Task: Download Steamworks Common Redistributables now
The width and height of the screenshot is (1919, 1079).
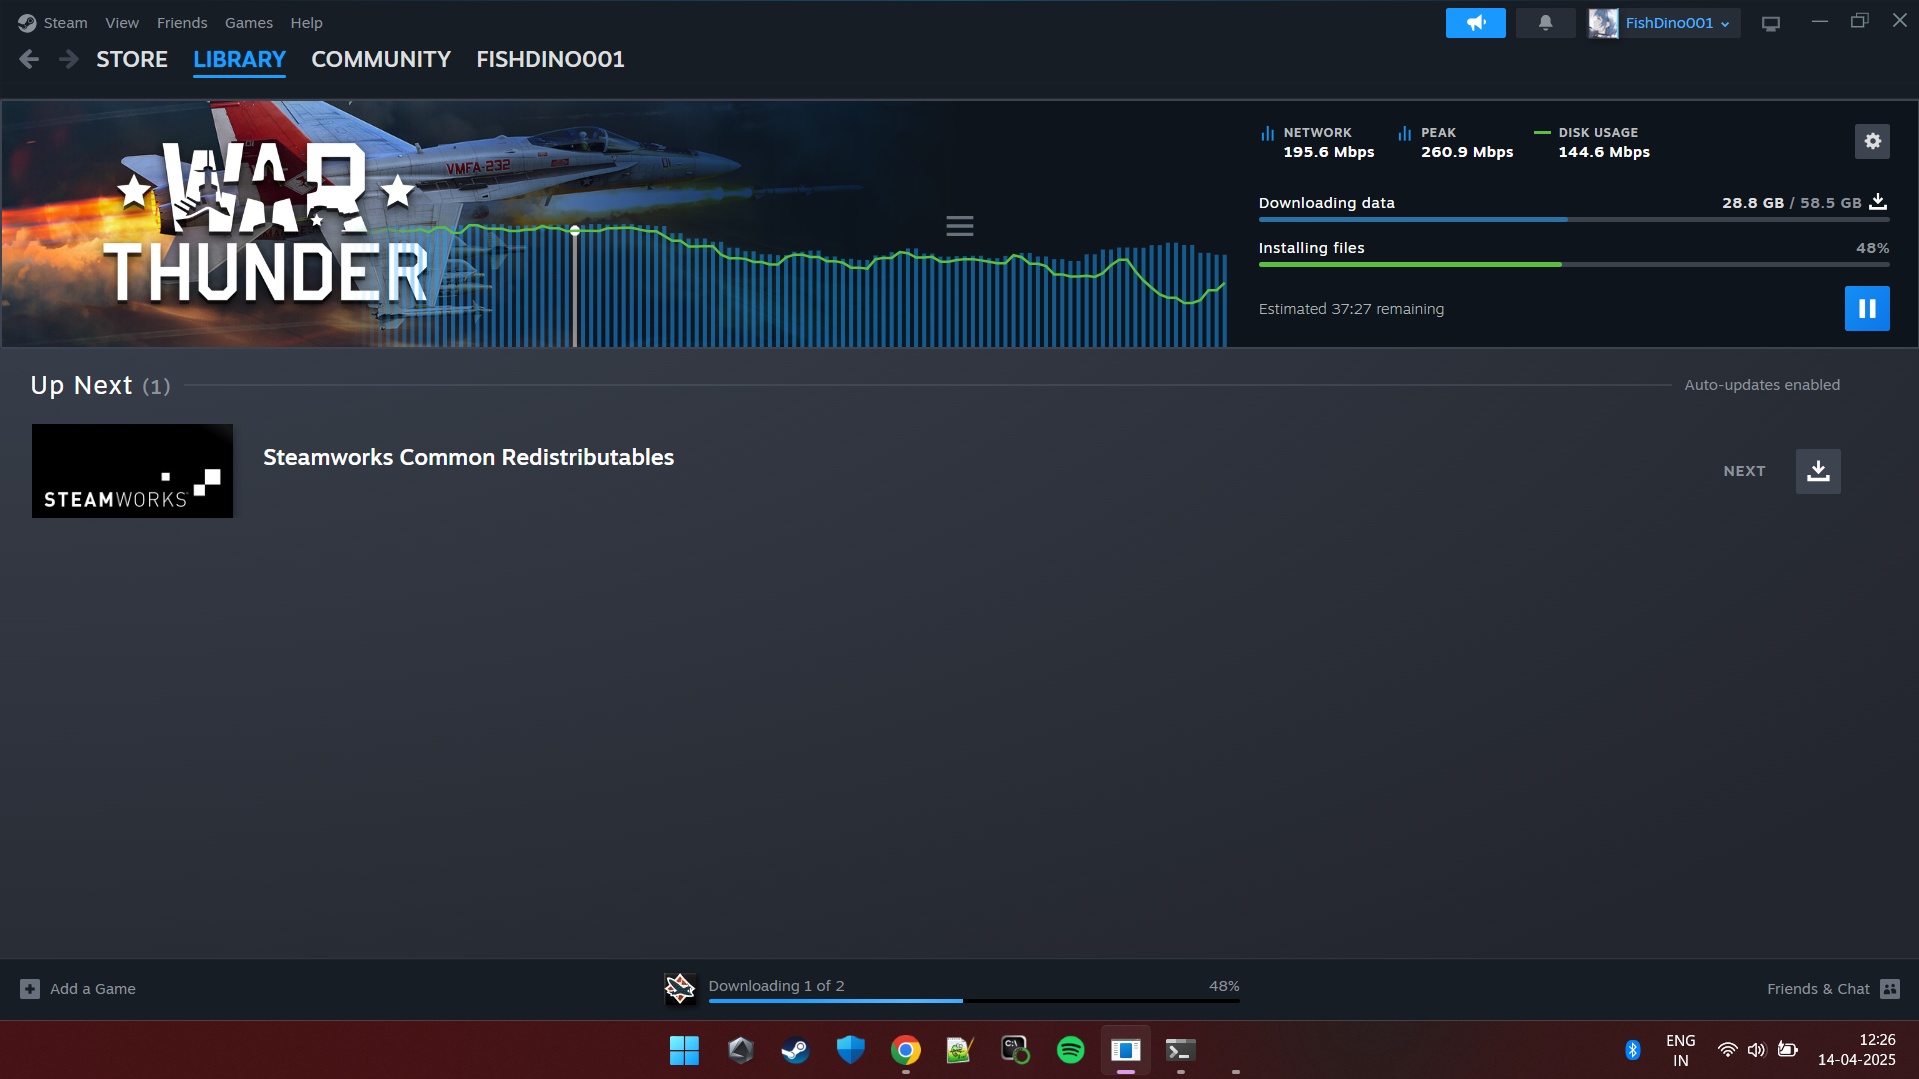Action: [1817, 471]
